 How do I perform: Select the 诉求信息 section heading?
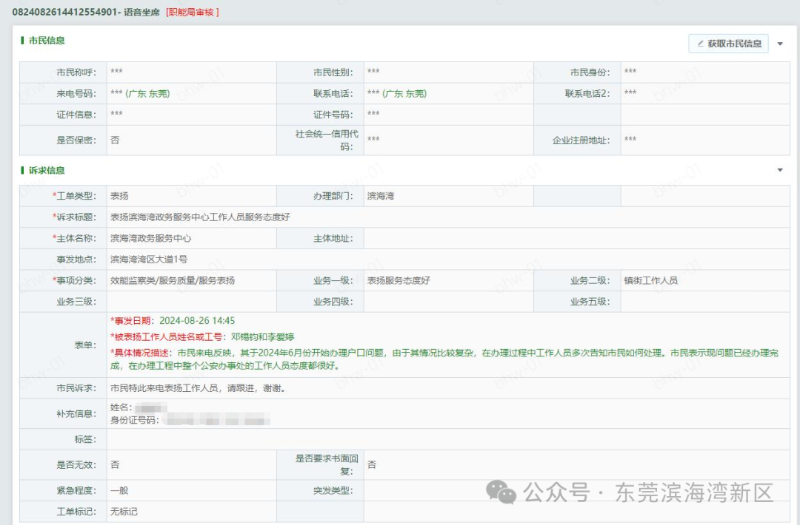(x=46, y=170)
